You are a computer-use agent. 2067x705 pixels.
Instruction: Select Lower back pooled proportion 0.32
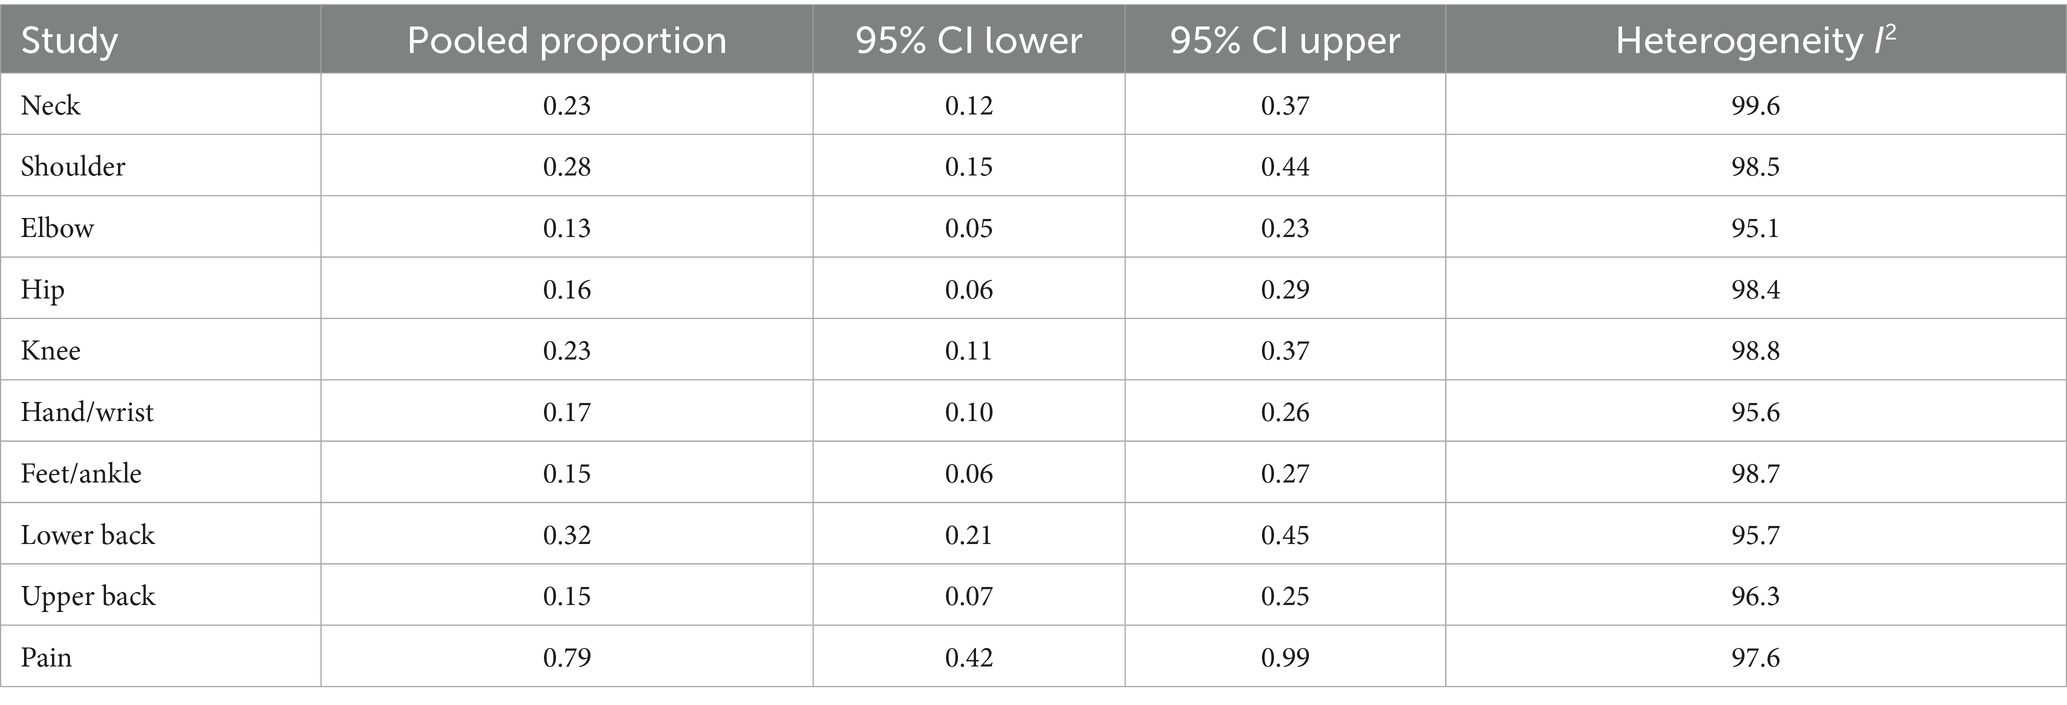tap(567, 535)
